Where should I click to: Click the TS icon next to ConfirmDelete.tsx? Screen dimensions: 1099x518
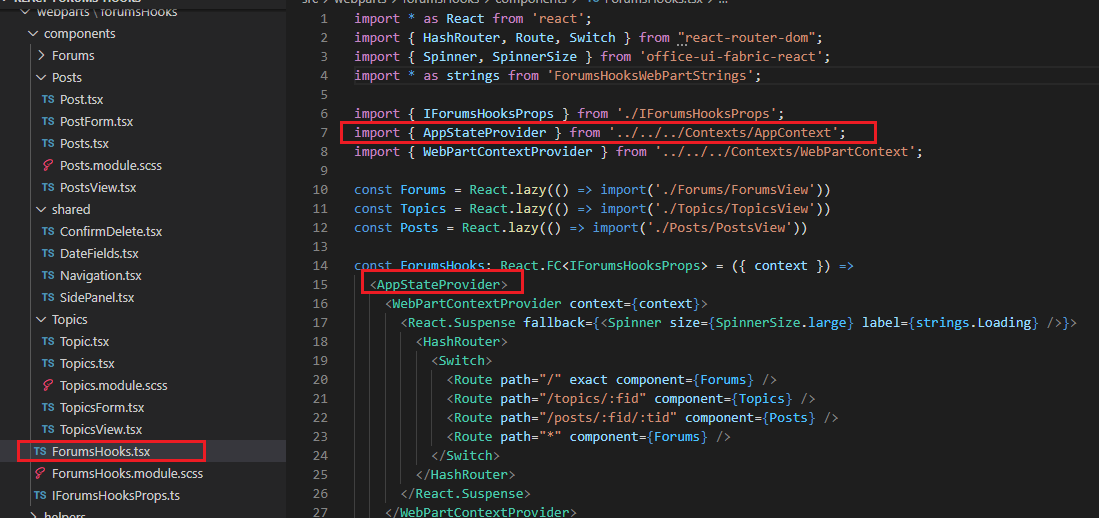(48, 231)
